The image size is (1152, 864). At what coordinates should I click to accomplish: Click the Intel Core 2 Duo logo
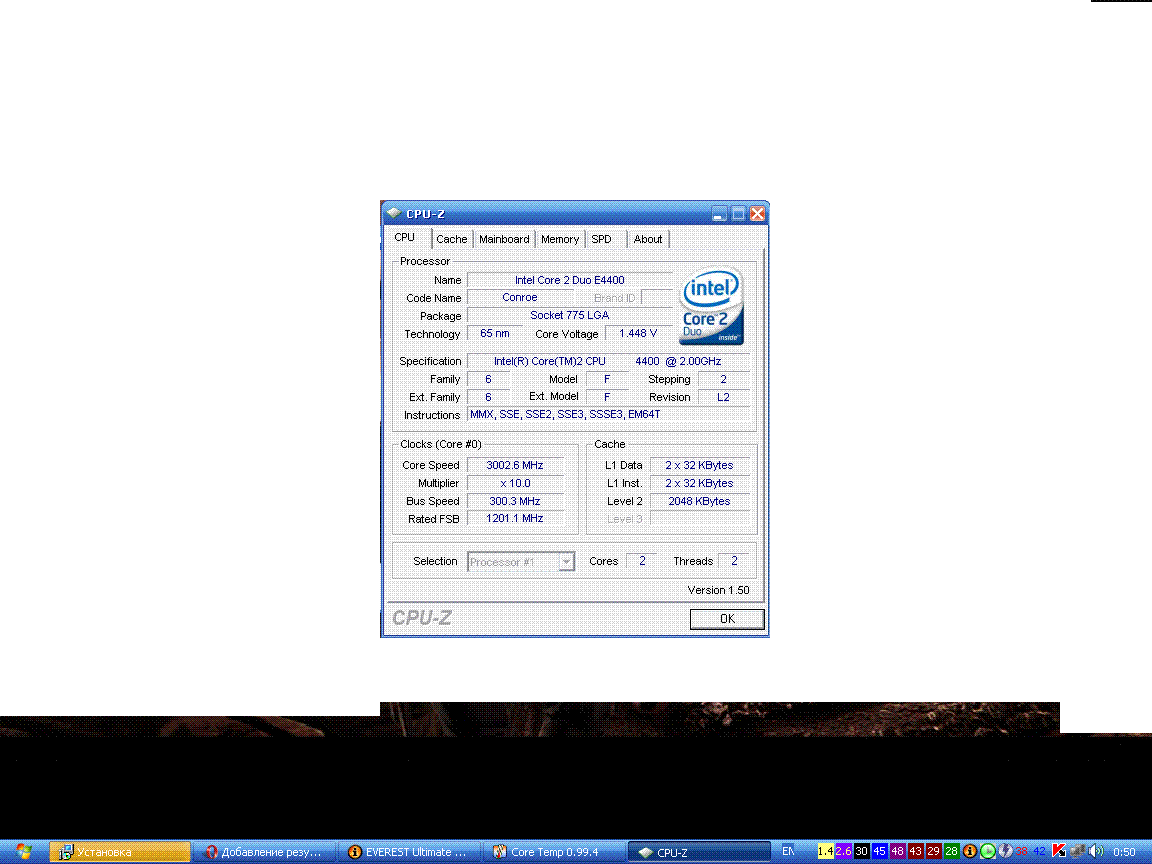711,306
